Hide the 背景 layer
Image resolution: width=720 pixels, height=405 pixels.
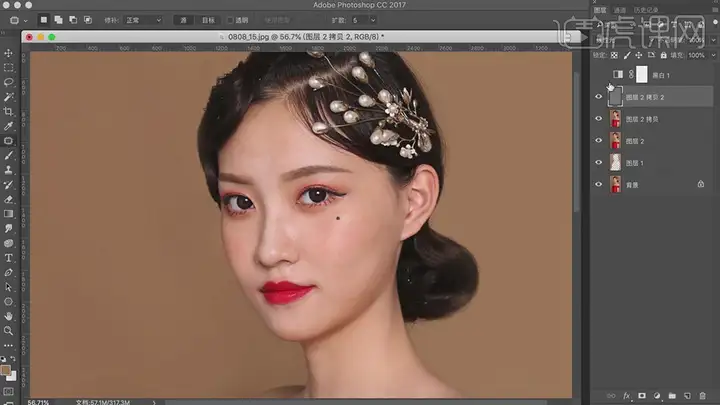click(x=598, y=184)
